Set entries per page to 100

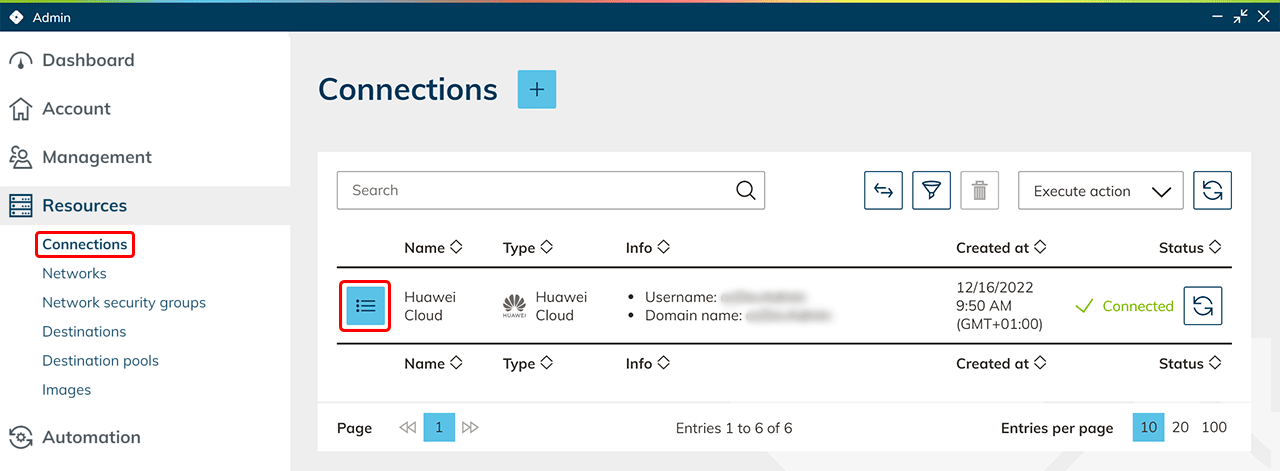[1214, 427]
